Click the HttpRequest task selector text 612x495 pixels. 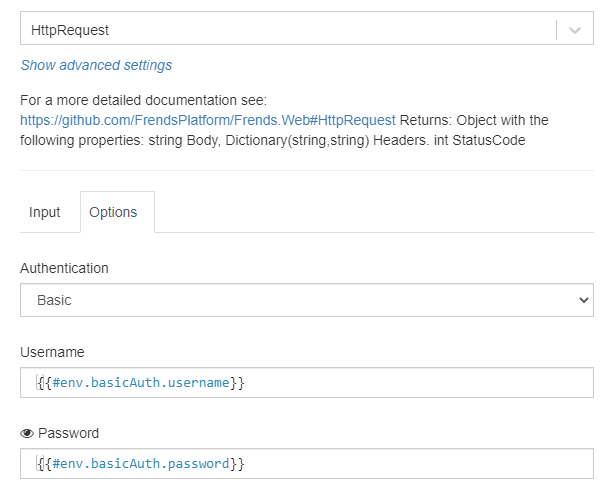(70, 30)
